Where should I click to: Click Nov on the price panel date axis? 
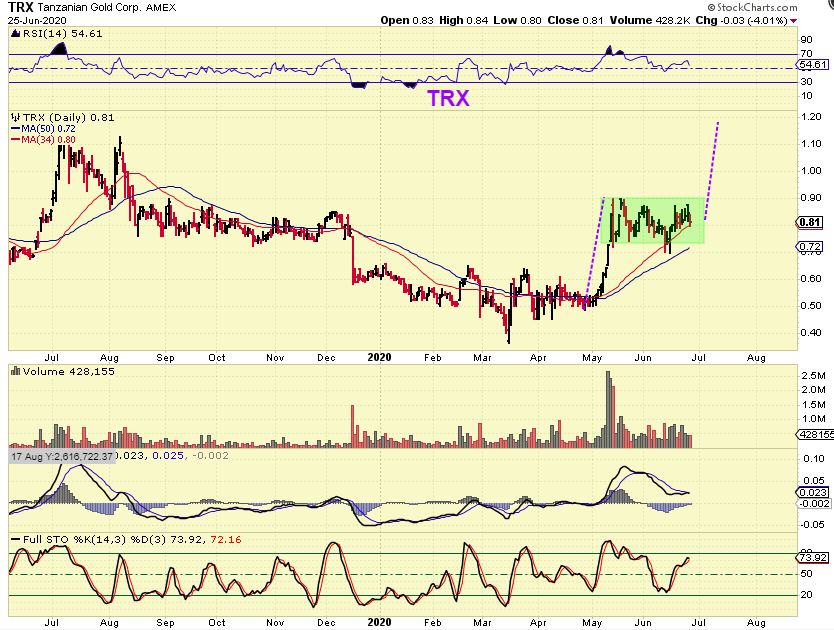coord(275,358)
